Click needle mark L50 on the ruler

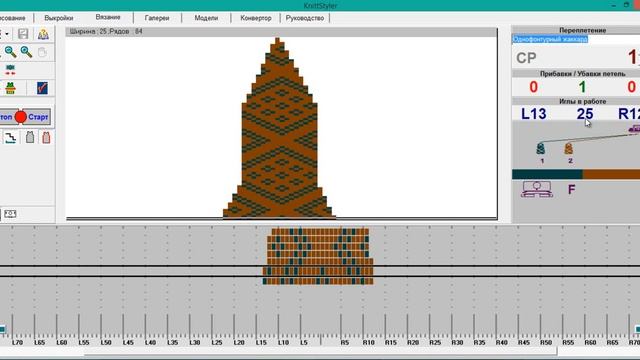pos(106,342)
